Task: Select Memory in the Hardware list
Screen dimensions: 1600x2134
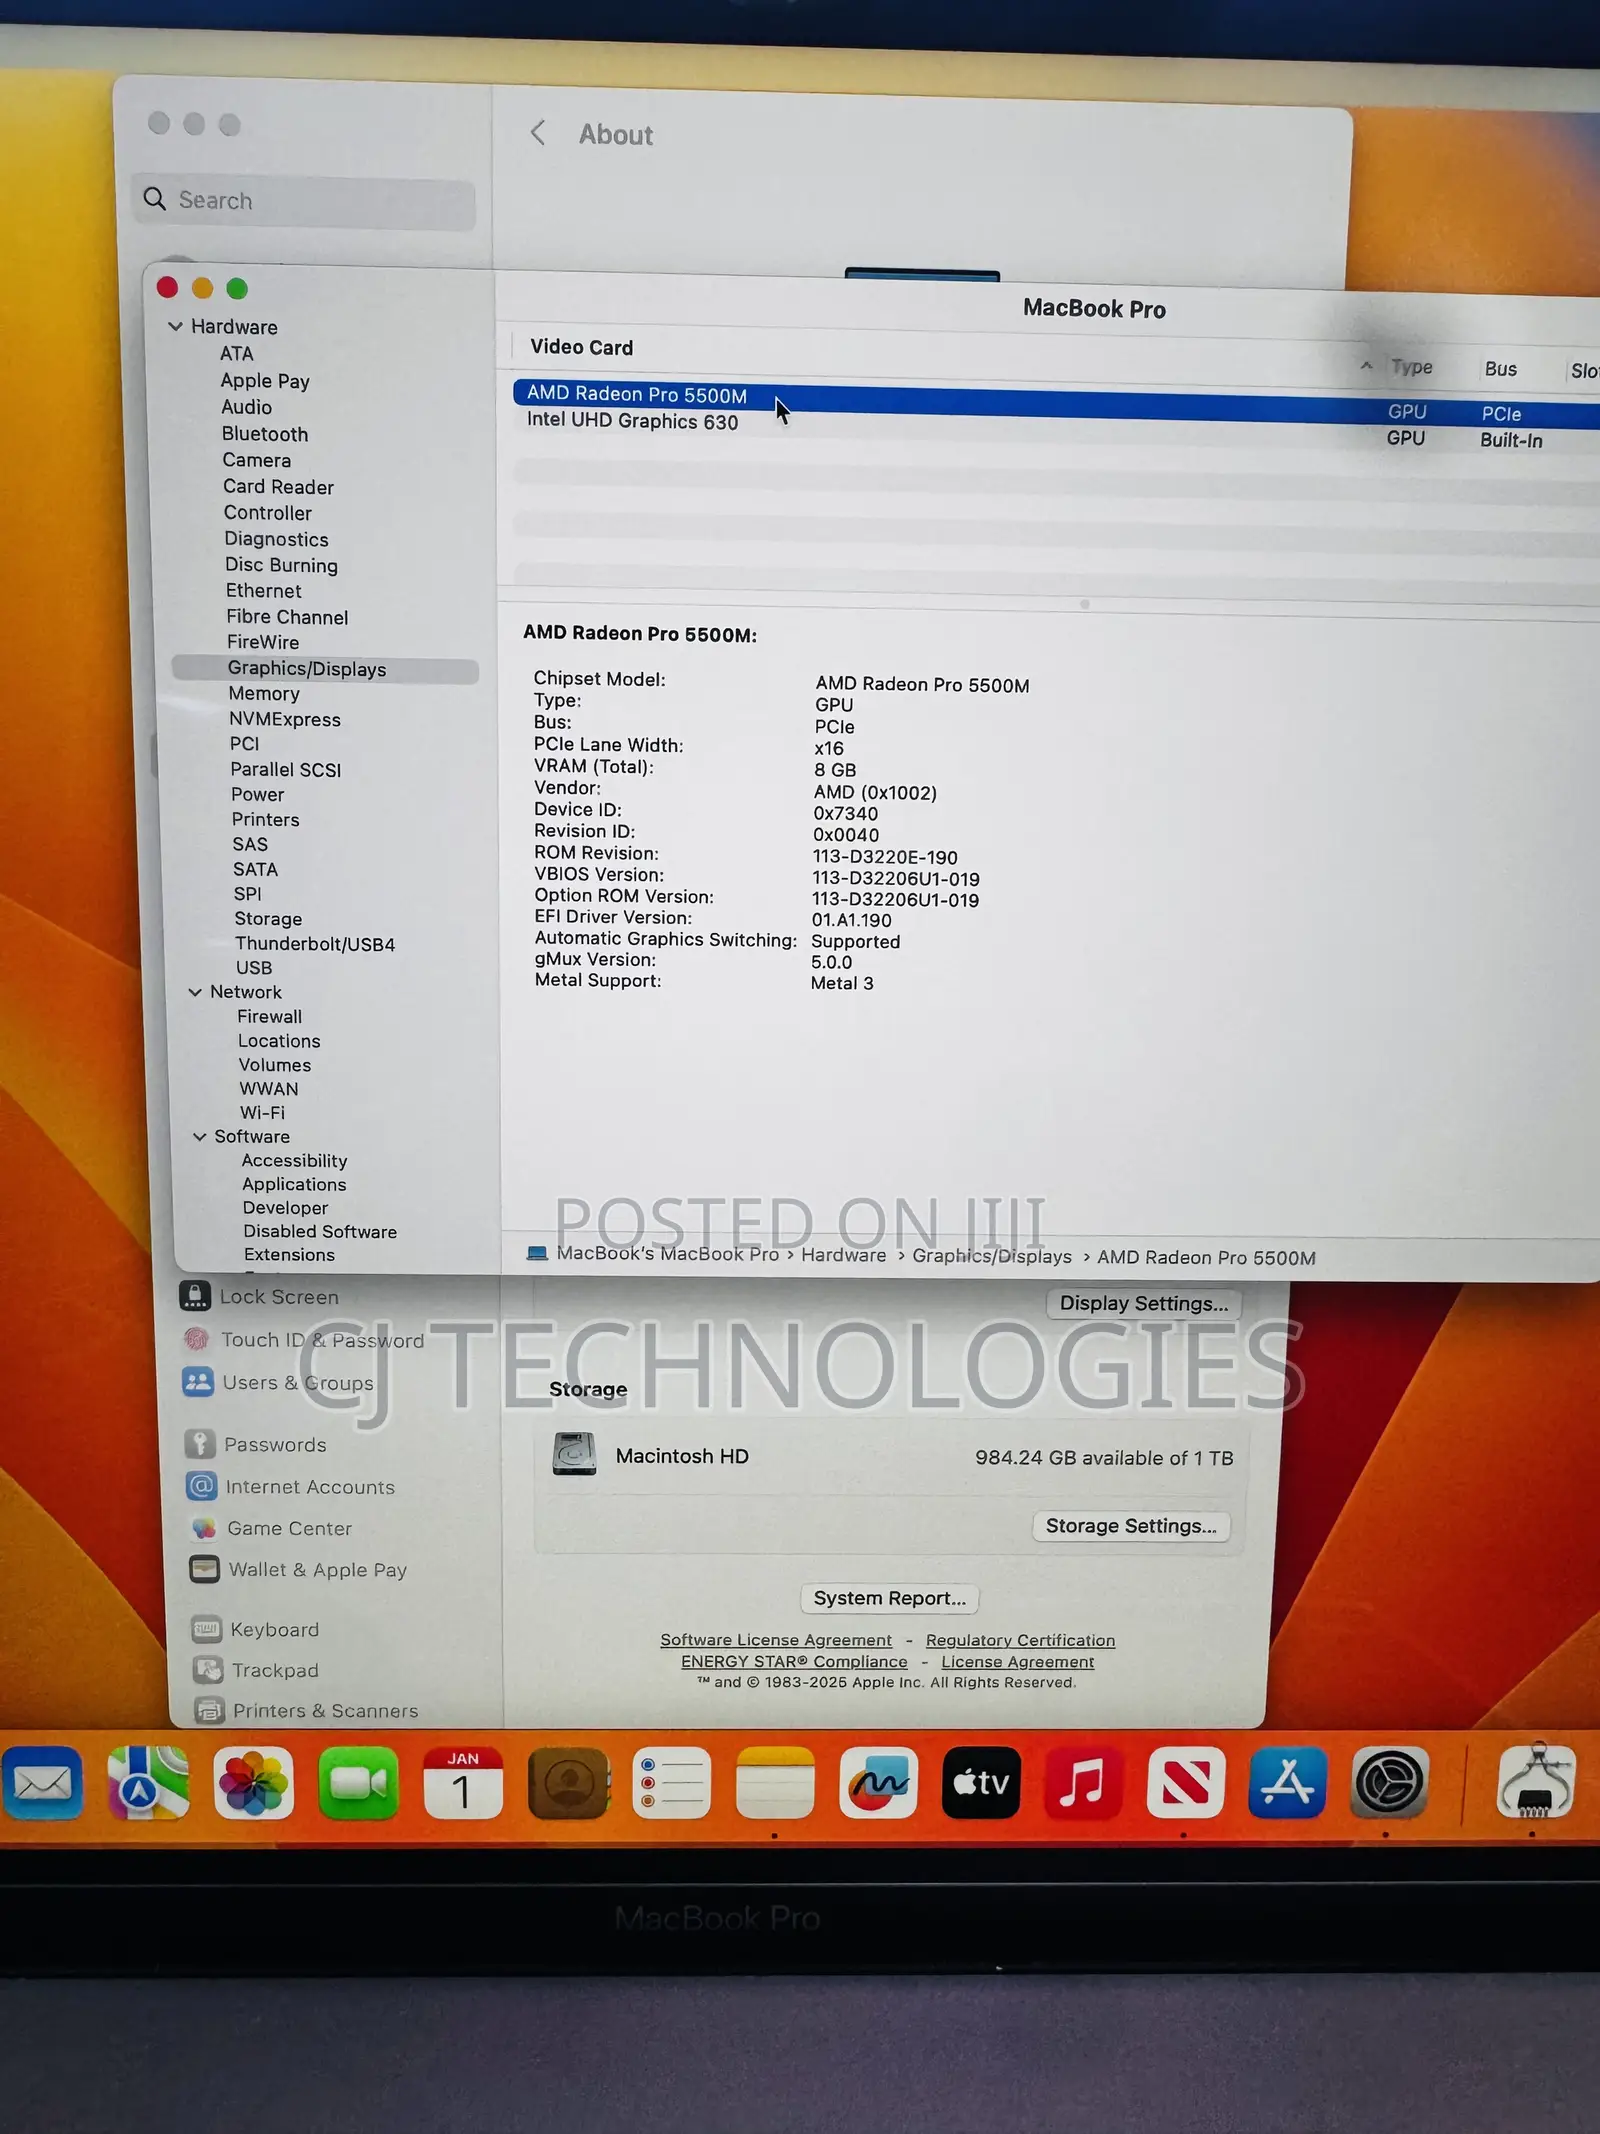Action: pos(264,693)
